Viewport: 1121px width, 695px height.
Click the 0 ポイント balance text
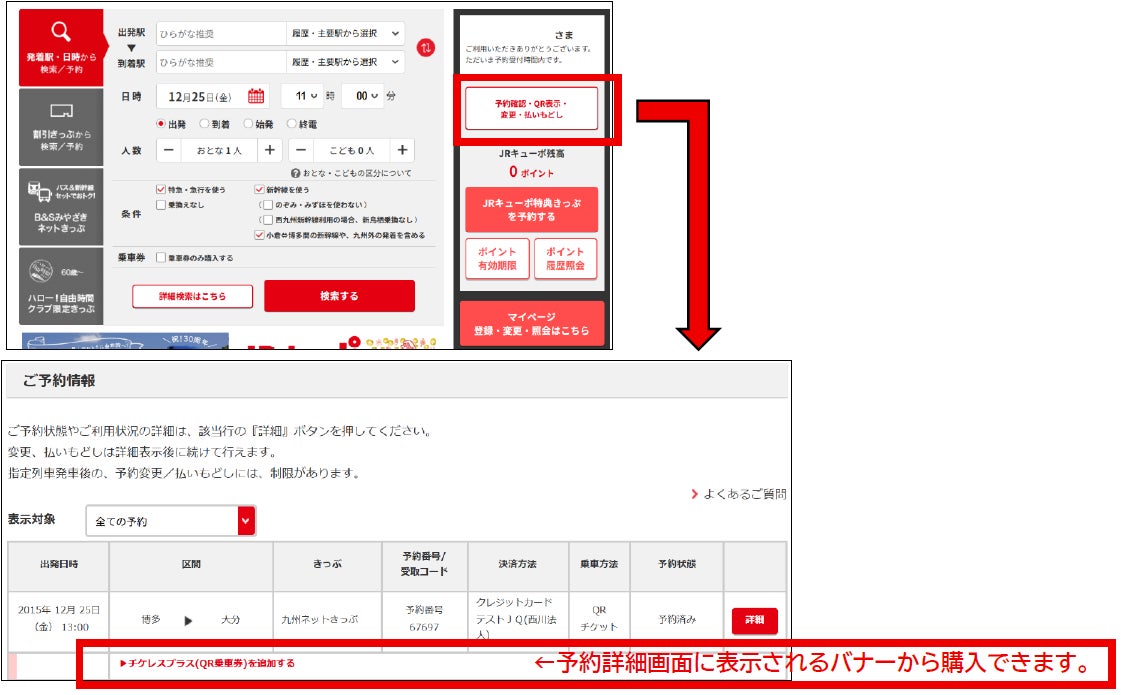pyautogui.click(x=531, y=172)
